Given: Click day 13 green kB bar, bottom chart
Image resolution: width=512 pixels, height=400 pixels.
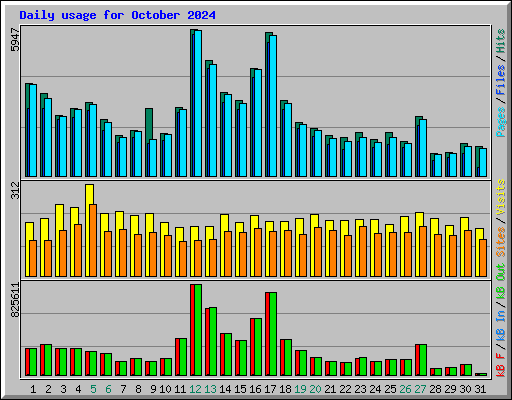Looking at the screenshot, I should (213, 342).
